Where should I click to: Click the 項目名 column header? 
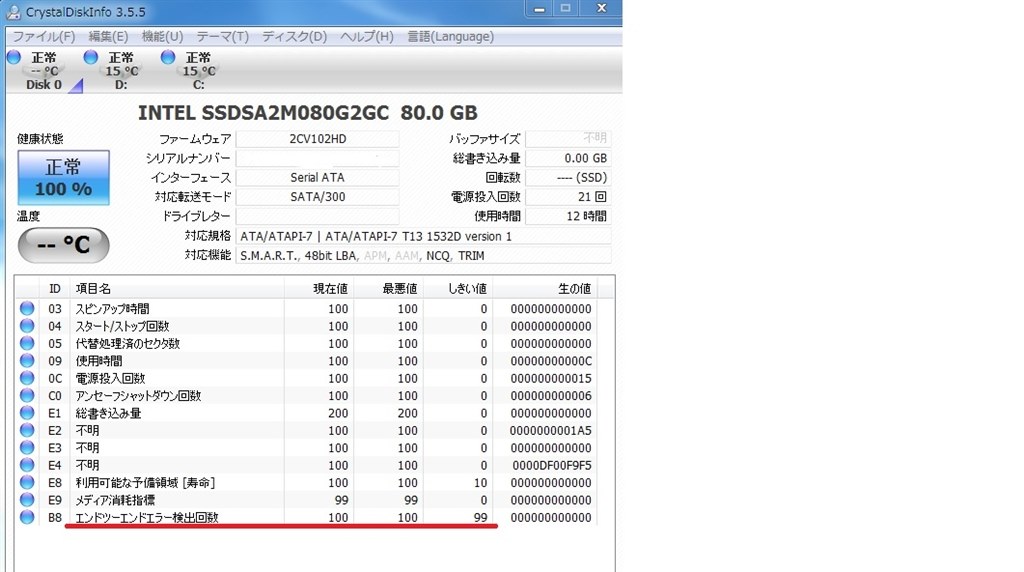coord(176,289)
